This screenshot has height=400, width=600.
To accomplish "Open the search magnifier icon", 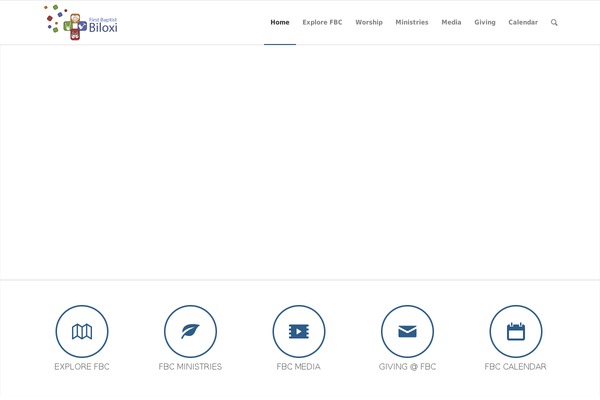I will pos(554,23).
